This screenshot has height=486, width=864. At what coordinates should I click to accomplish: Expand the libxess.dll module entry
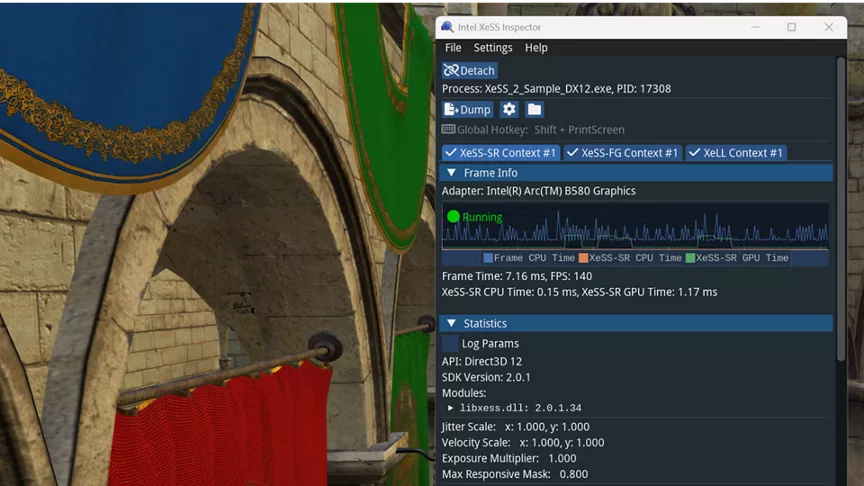(x=450, y=408)
